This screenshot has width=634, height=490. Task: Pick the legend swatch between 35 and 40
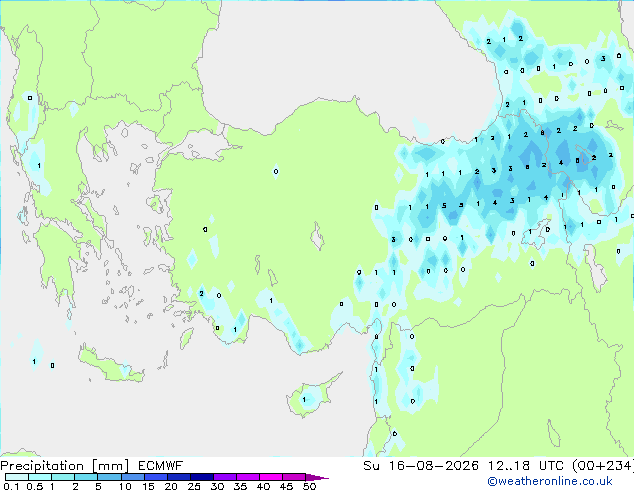[247, 477]
